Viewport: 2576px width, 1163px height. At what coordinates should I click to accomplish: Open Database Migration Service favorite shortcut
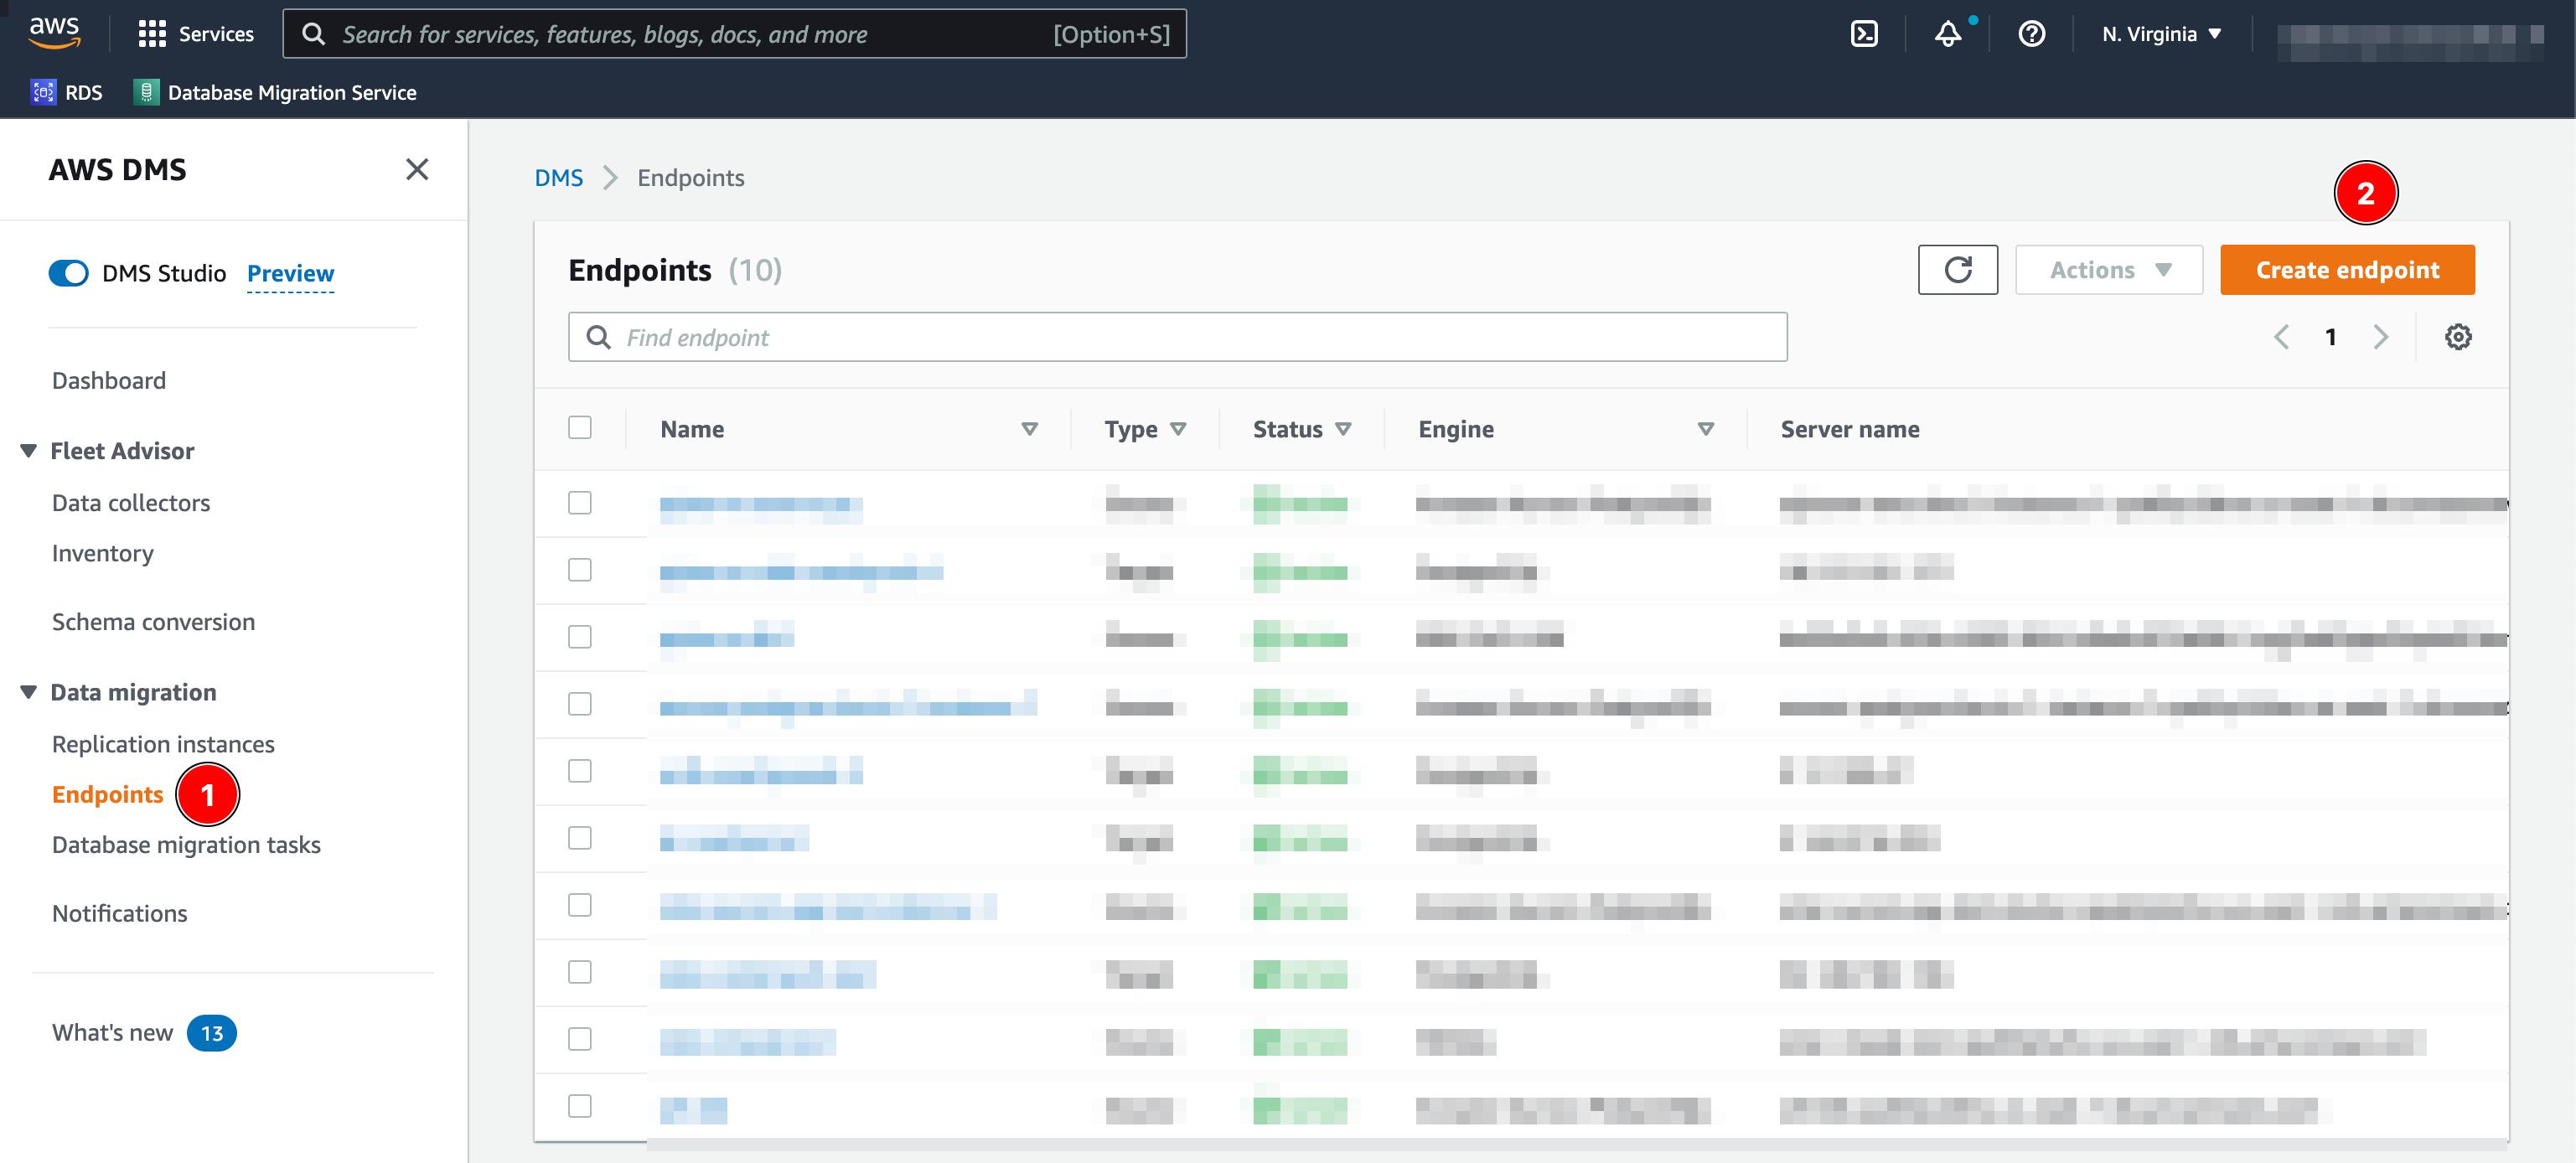(x=275, y=92)
